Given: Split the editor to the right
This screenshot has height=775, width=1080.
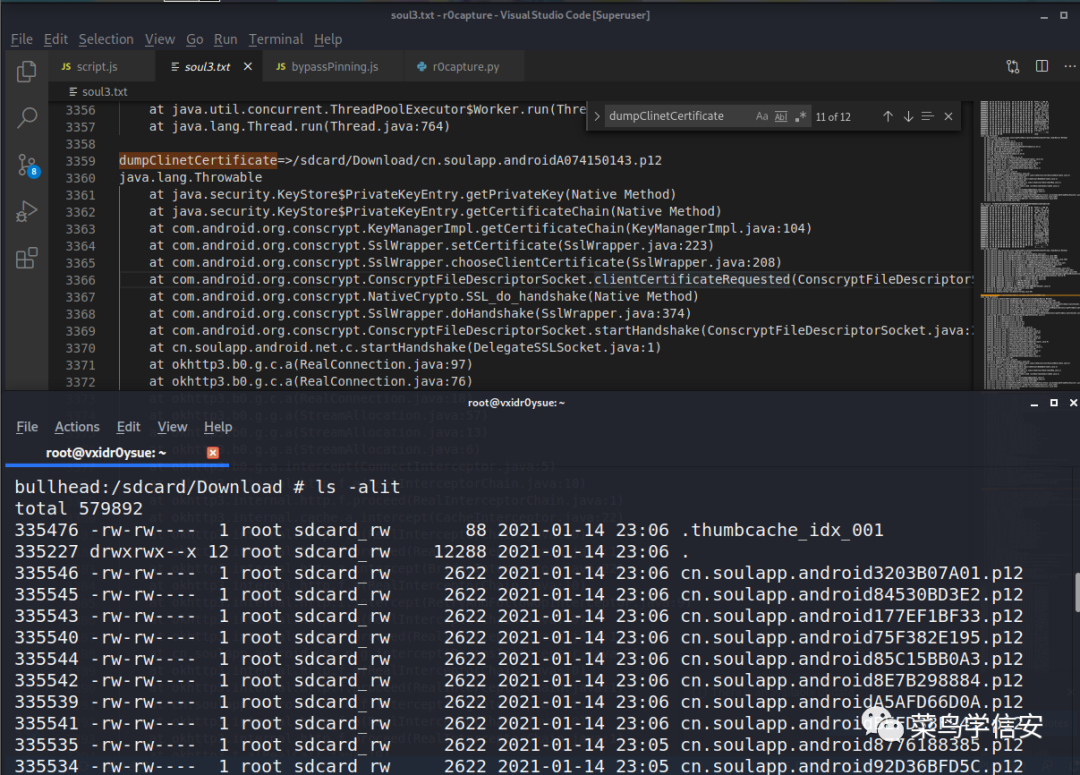Looking at the screenshot, I should point(1042,66).
